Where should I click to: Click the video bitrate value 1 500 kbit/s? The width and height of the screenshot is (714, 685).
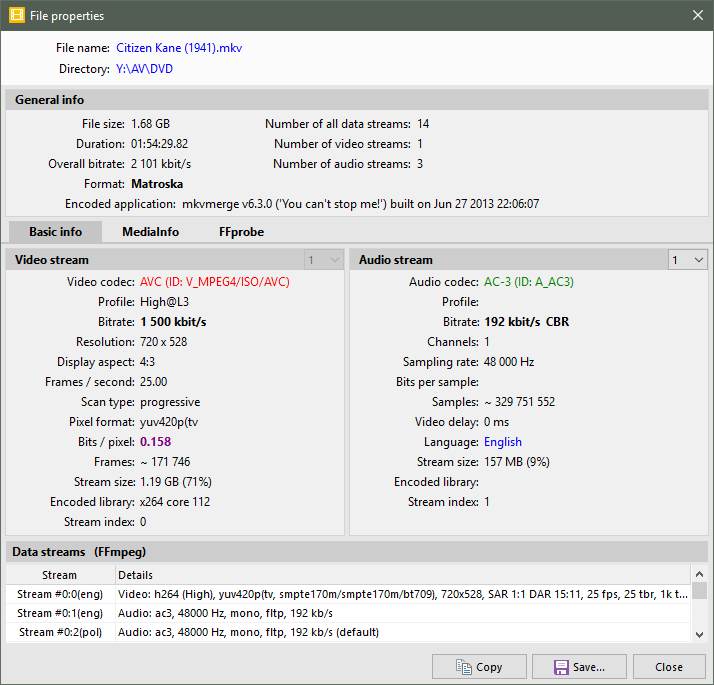[x=173, y=322]
